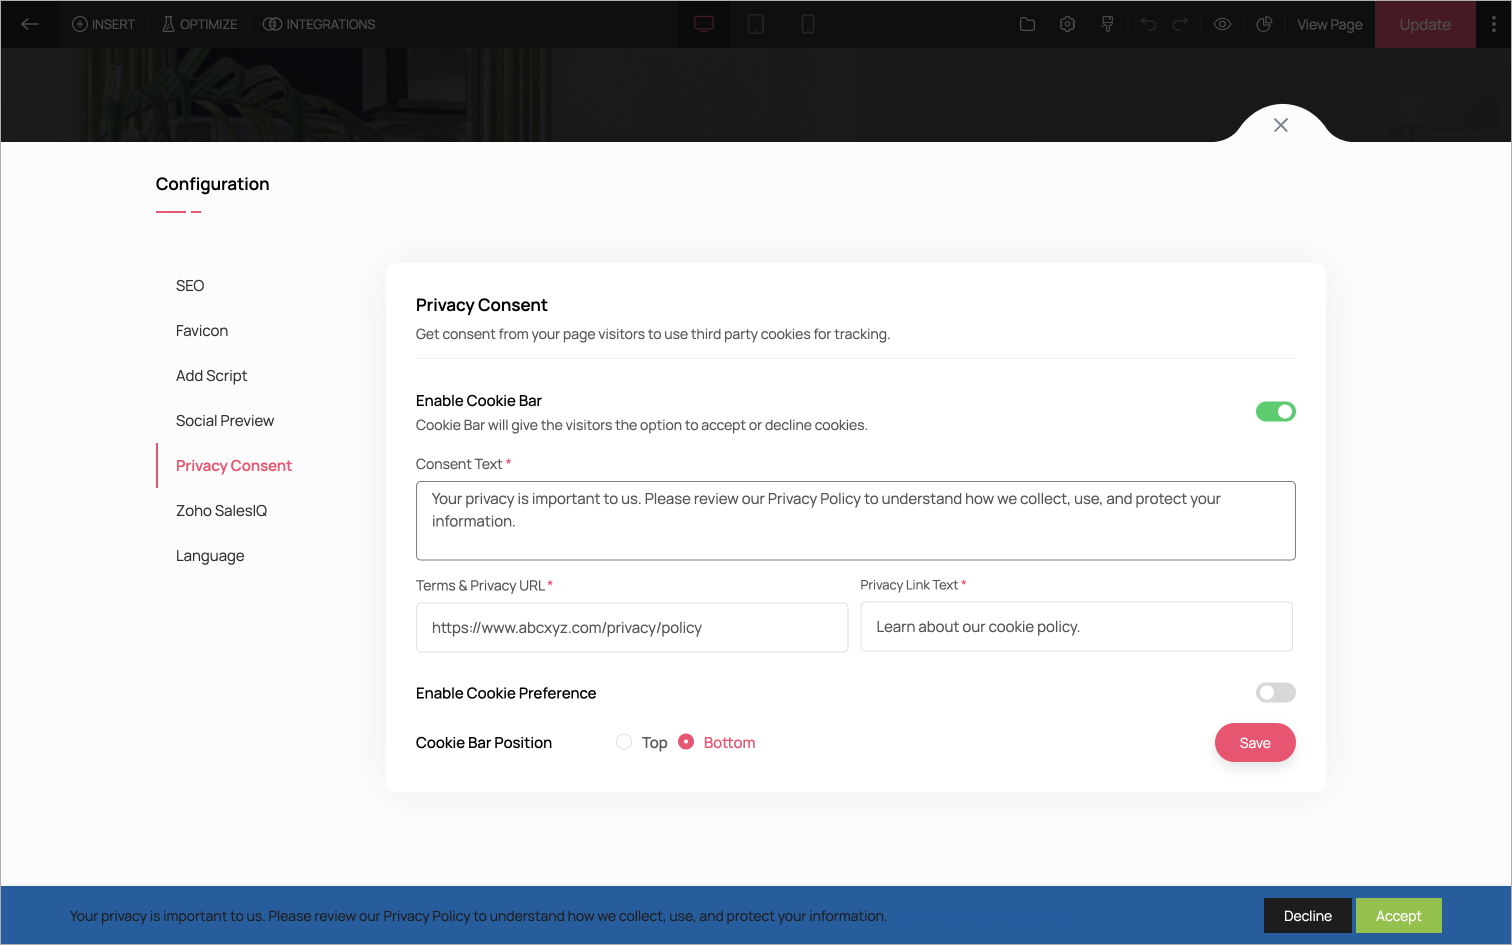Open the pie chart reports icon
Image resolution: width=1512 pixels, height=945 pixels.
click(1264, 24)
